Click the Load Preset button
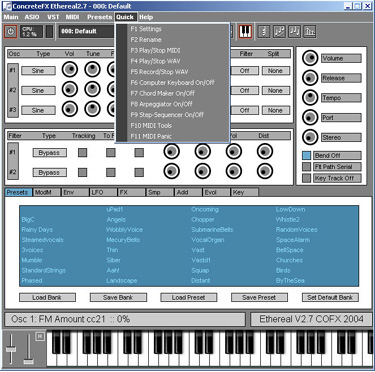The height and width of the screenshot is (372, 375). [x=189, y=297]
